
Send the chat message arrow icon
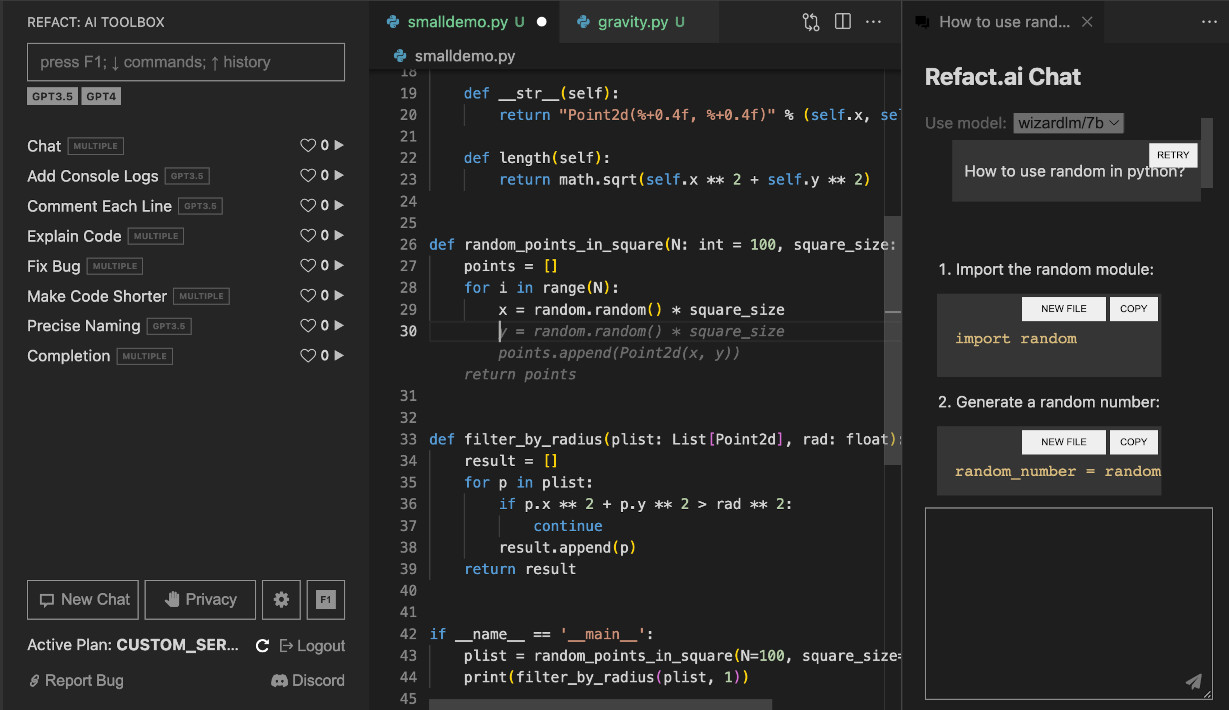1193,682
